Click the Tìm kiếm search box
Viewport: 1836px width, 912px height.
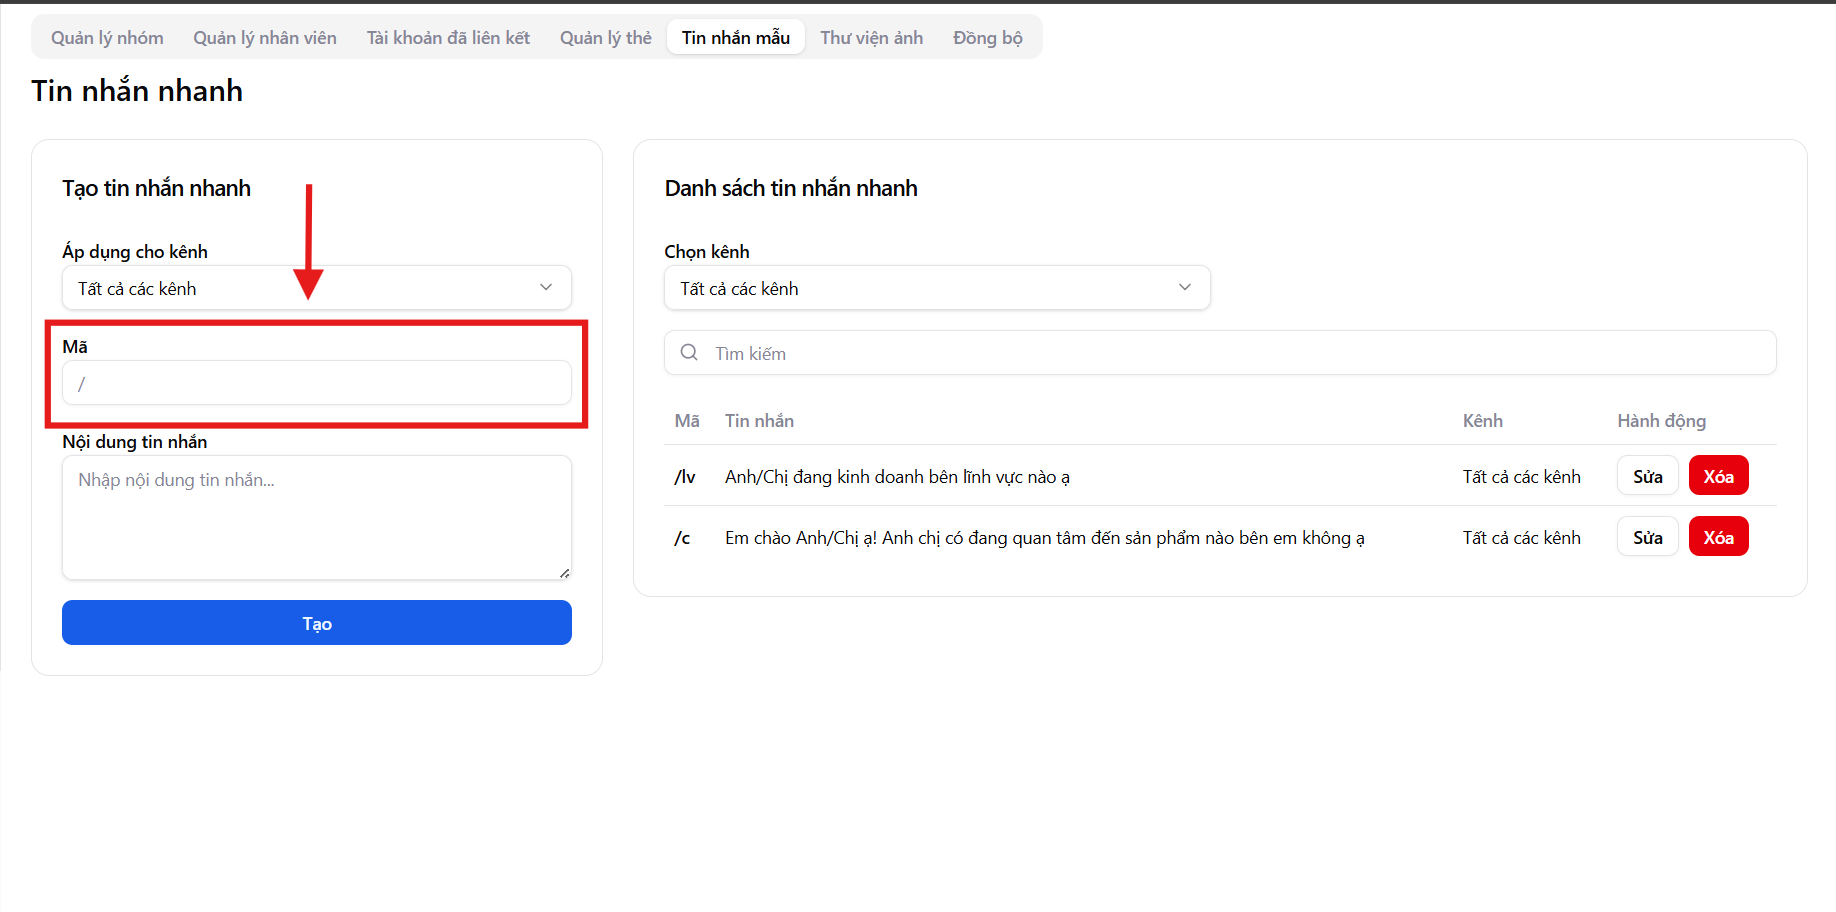coord(1230,353)
